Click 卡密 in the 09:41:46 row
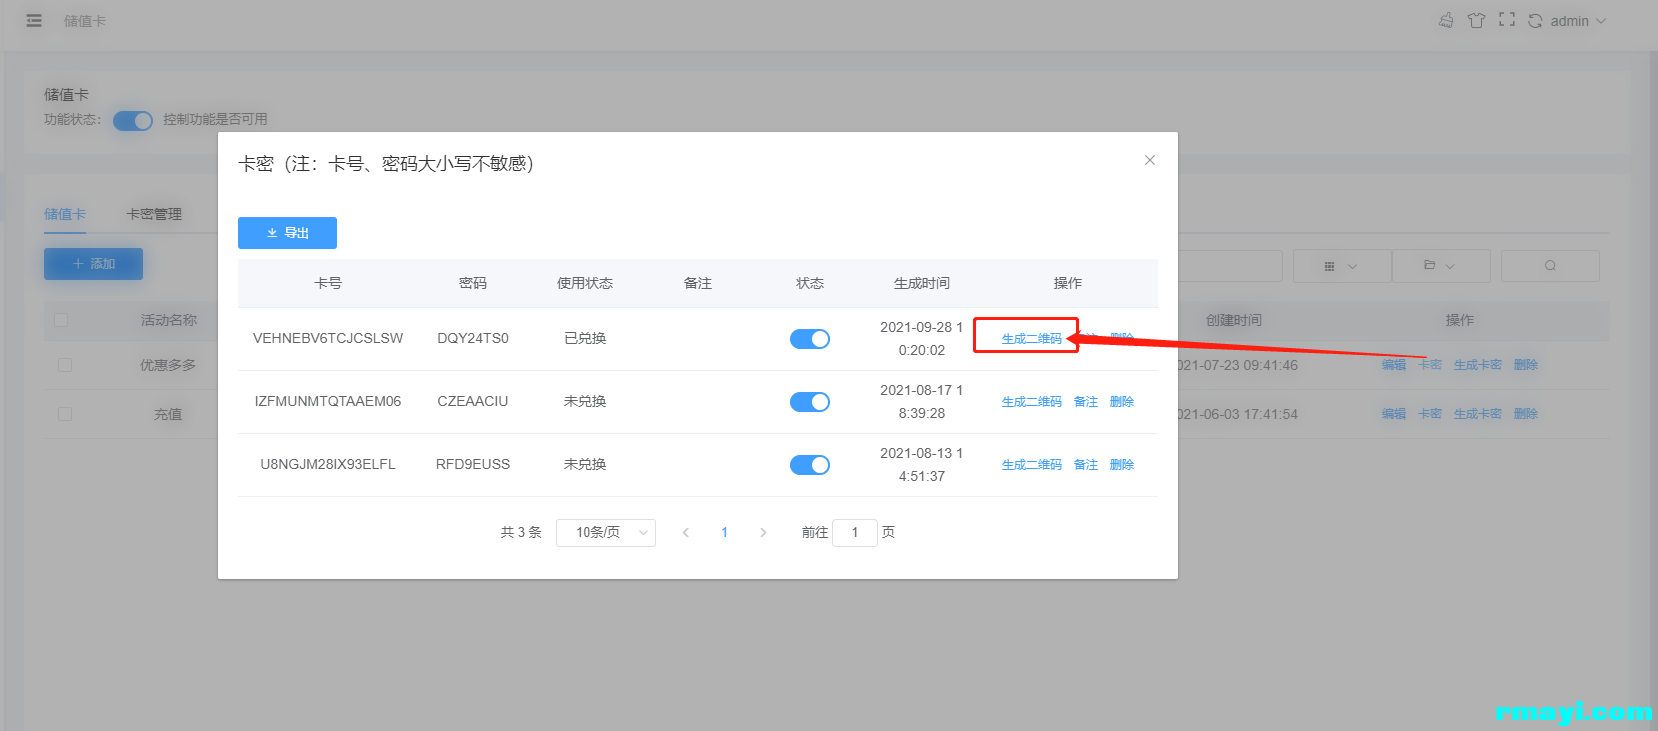The image size is (1658, 731). pos(1430,365)
